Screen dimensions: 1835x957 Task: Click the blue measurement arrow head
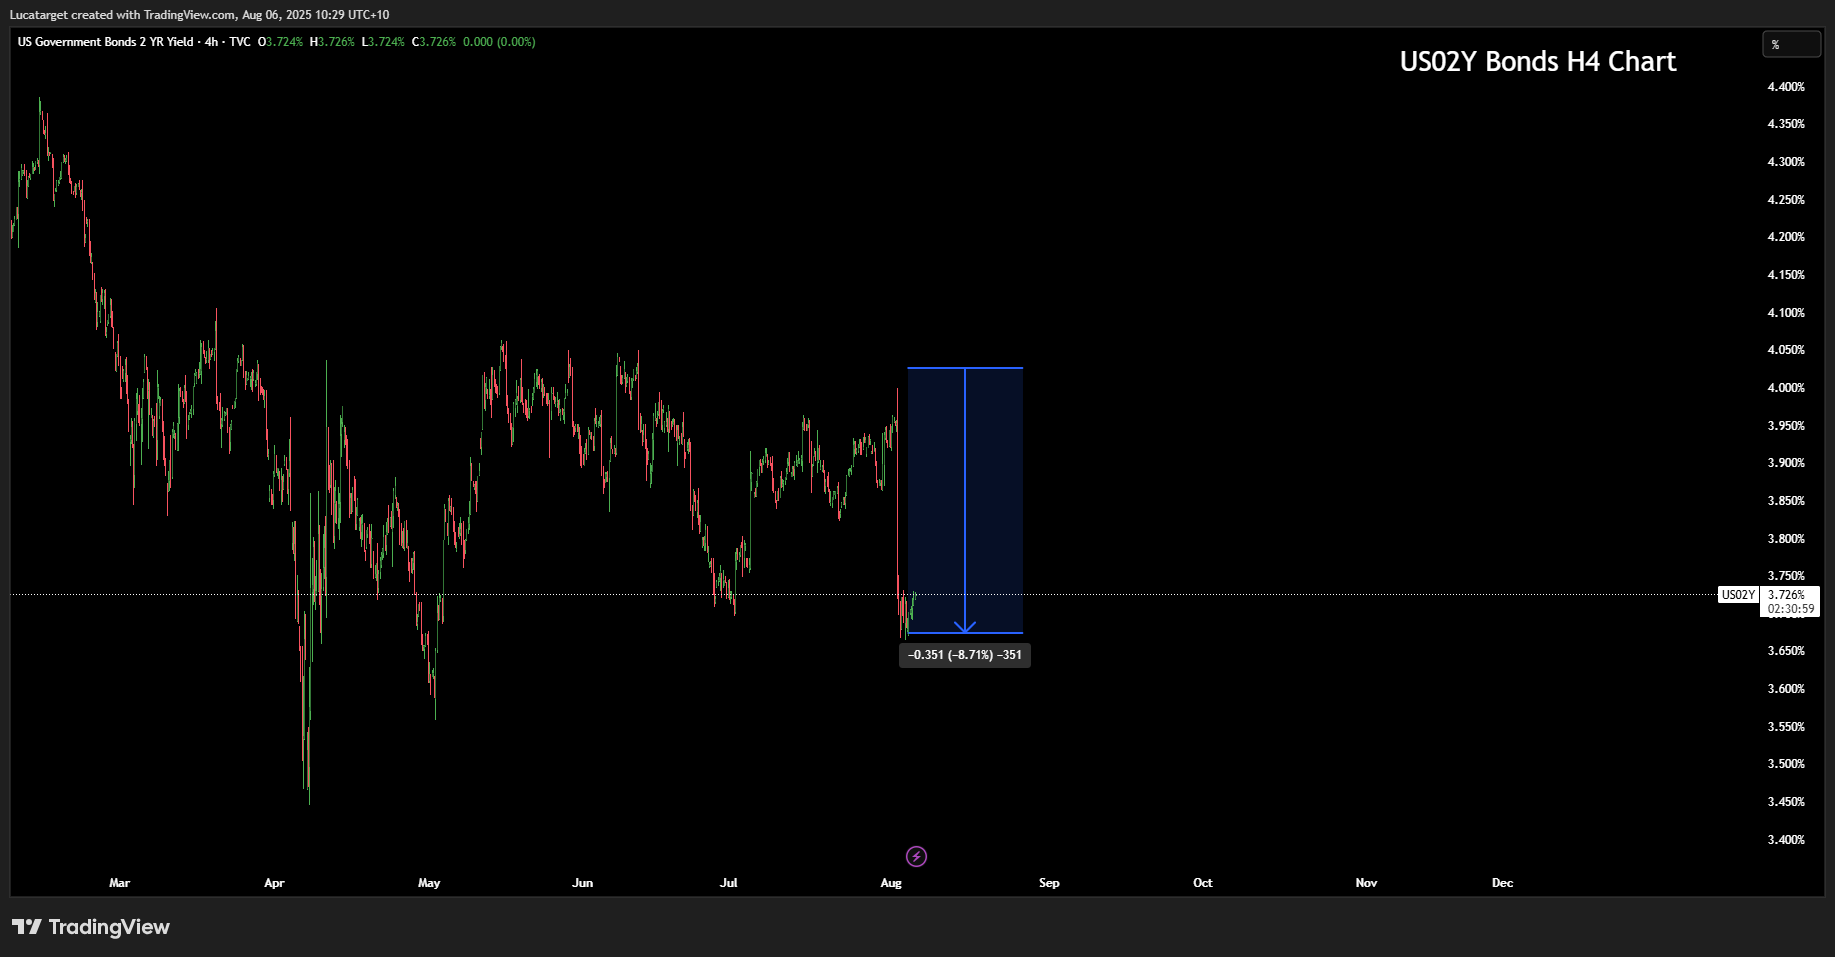[x=965, y=627]
